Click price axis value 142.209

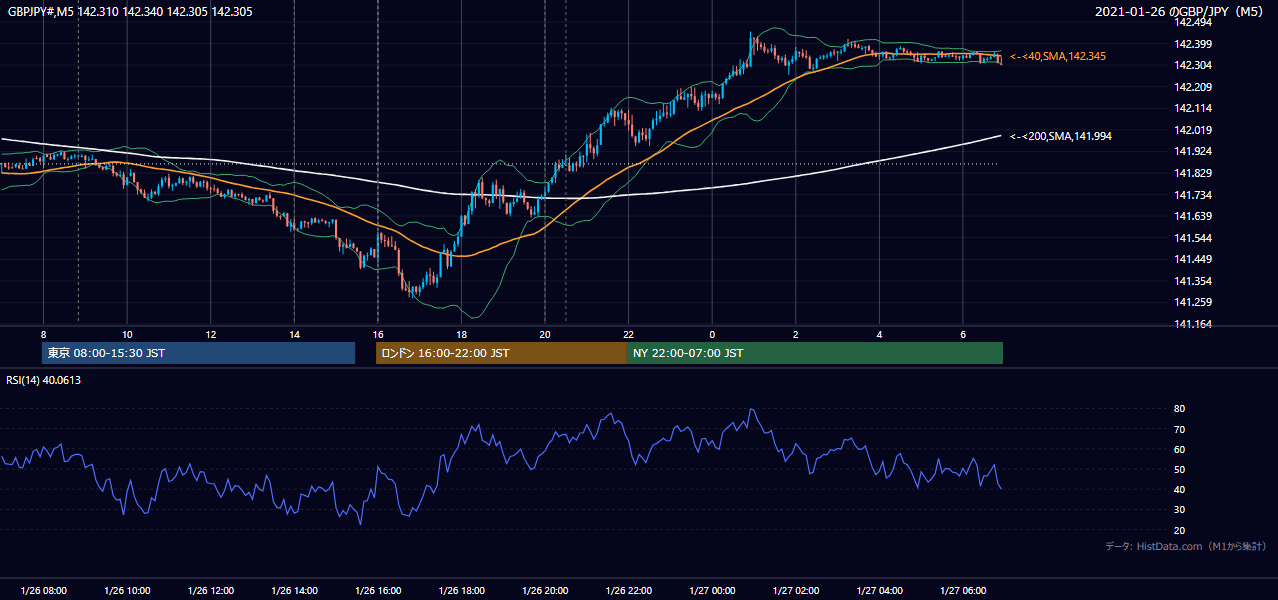point(1192,87)
